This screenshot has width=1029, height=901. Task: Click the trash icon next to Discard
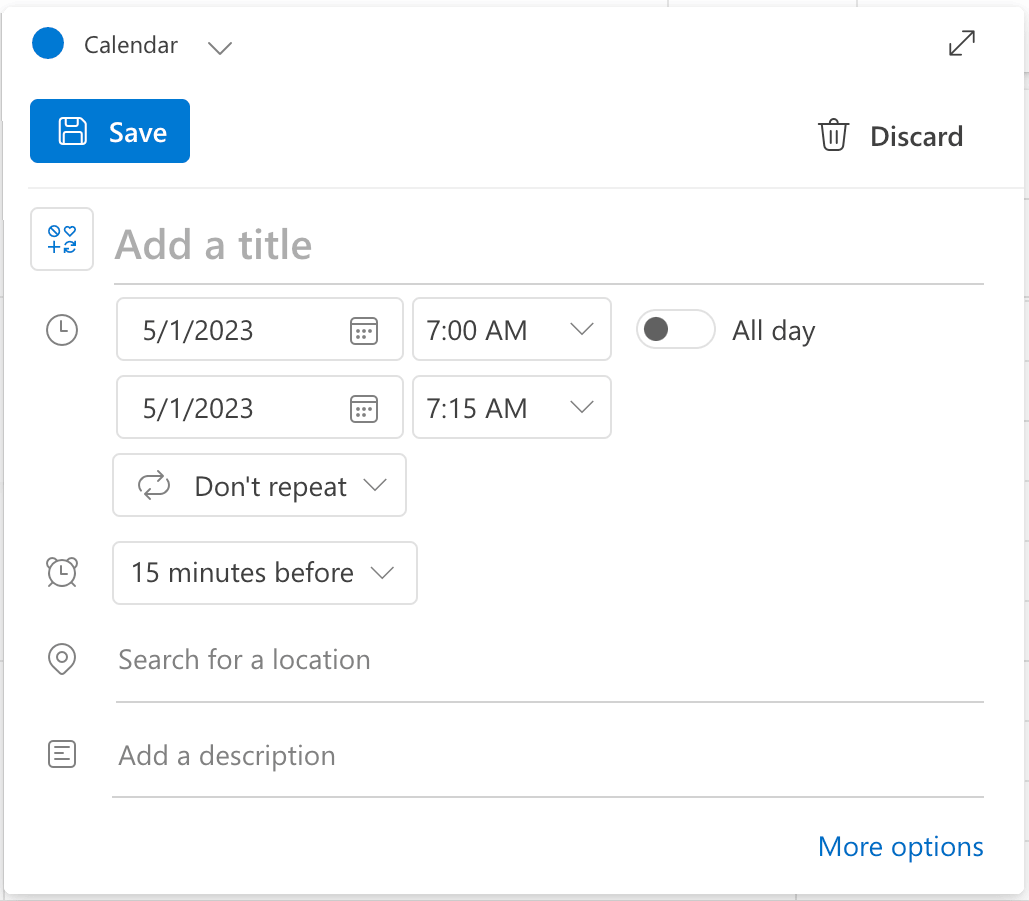(x=833, y=135)
